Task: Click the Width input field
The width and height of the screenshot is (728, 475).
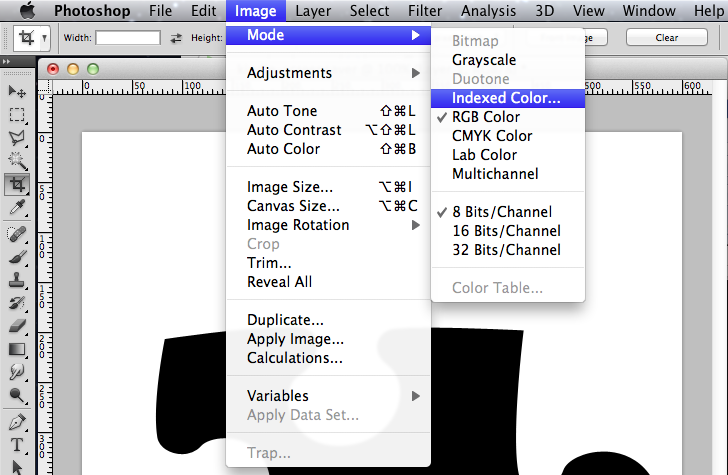Action: point(128,38)
